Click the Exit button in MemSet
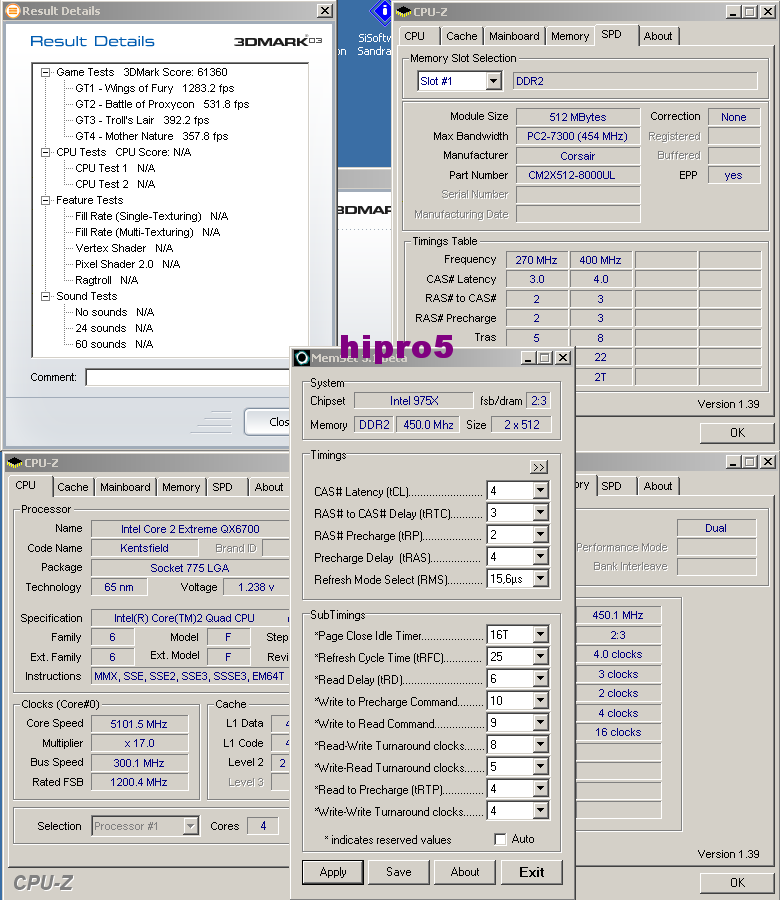Screen dimensions: 780x900 pos(531,872)
